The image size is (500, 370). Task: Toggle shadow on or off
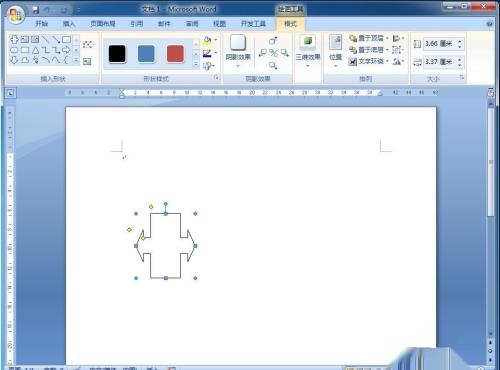(x=273, y=53)
